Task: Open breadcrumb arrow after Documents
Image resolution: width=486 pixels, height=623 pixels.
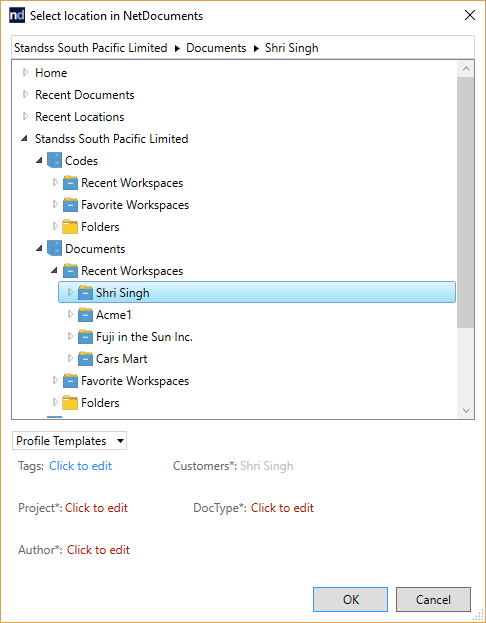Action: [256, 48]
